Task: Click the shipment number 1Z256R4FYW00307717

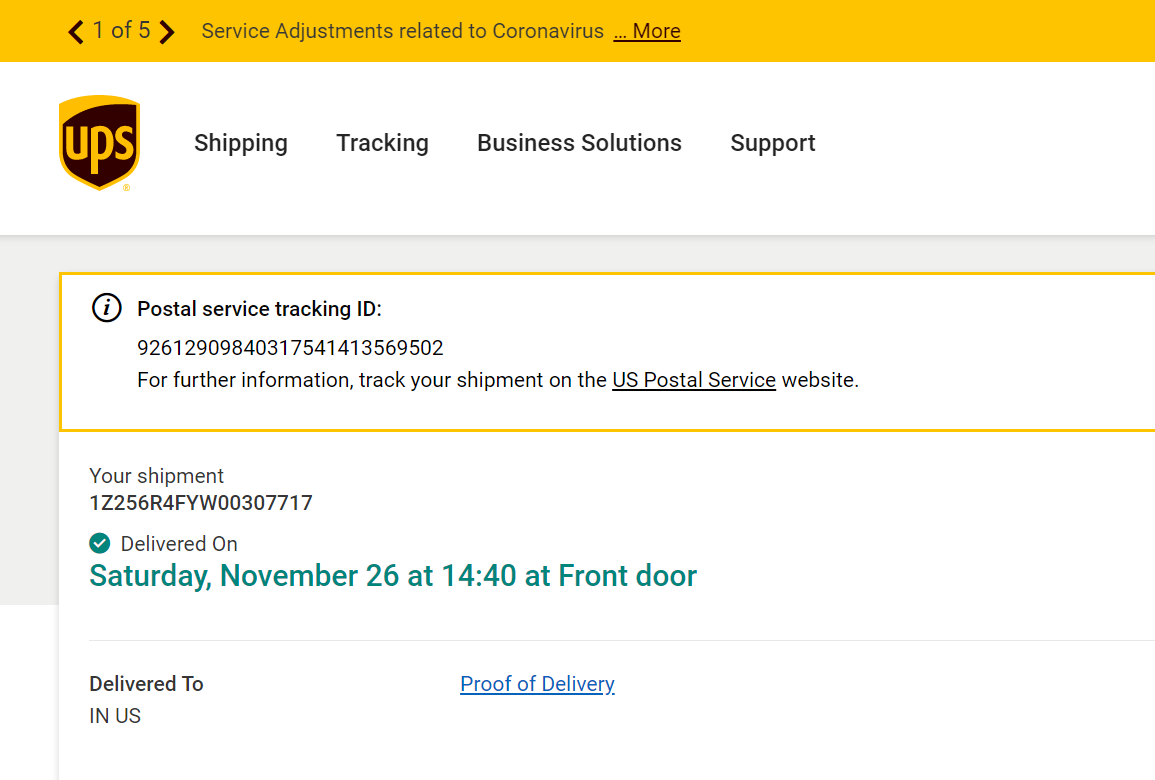Action: 201,503
